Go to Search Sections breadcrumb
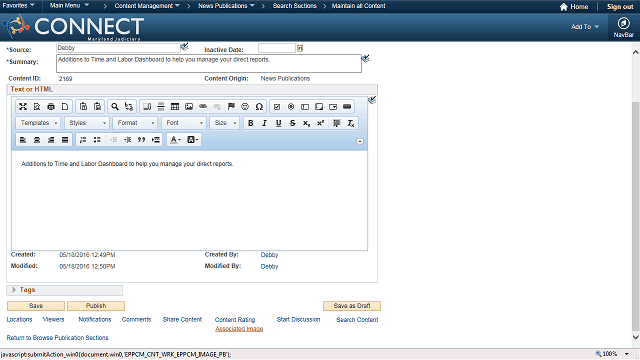The image size is (640, 360). (x=295, y=6)
